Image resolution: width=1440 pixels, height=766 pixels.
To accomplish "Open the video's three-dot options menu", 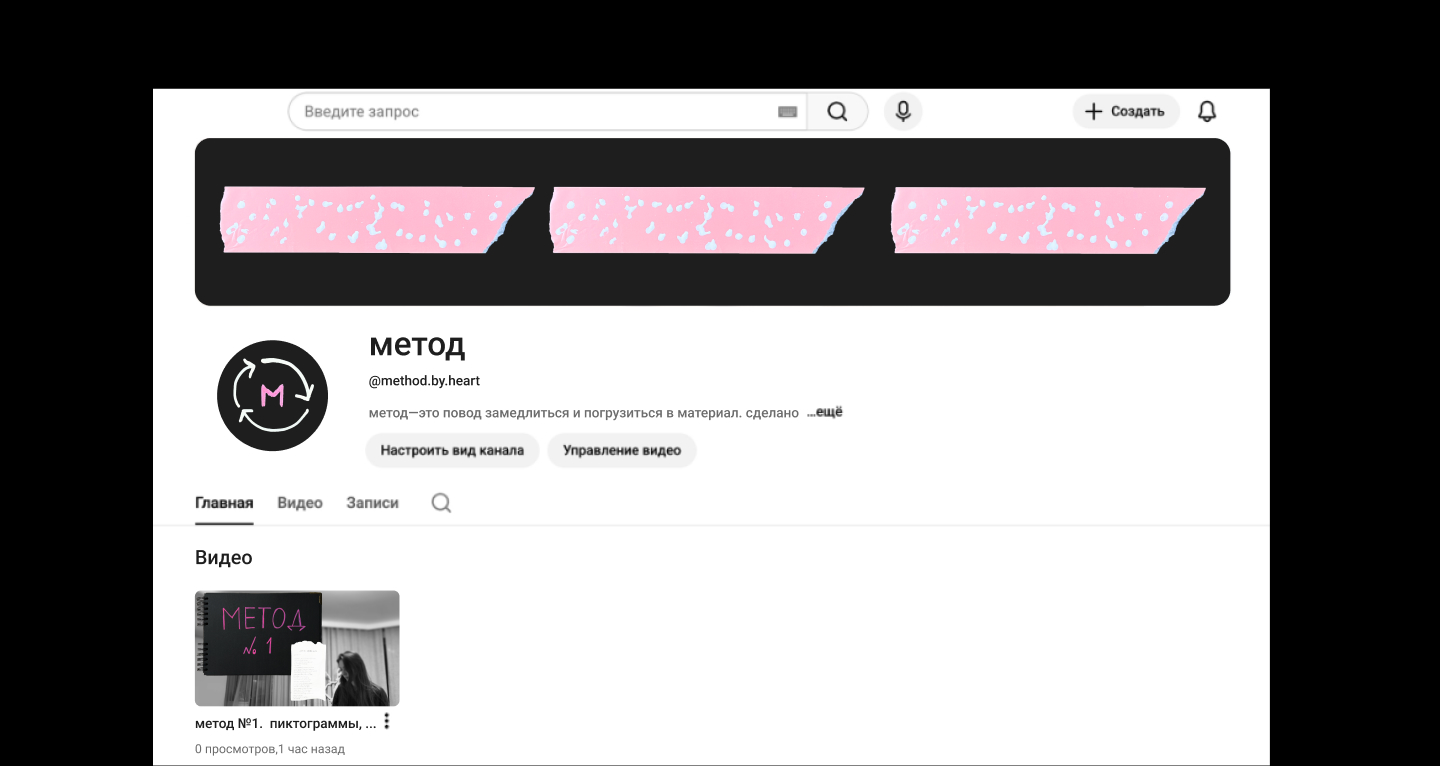I will 387,721.
